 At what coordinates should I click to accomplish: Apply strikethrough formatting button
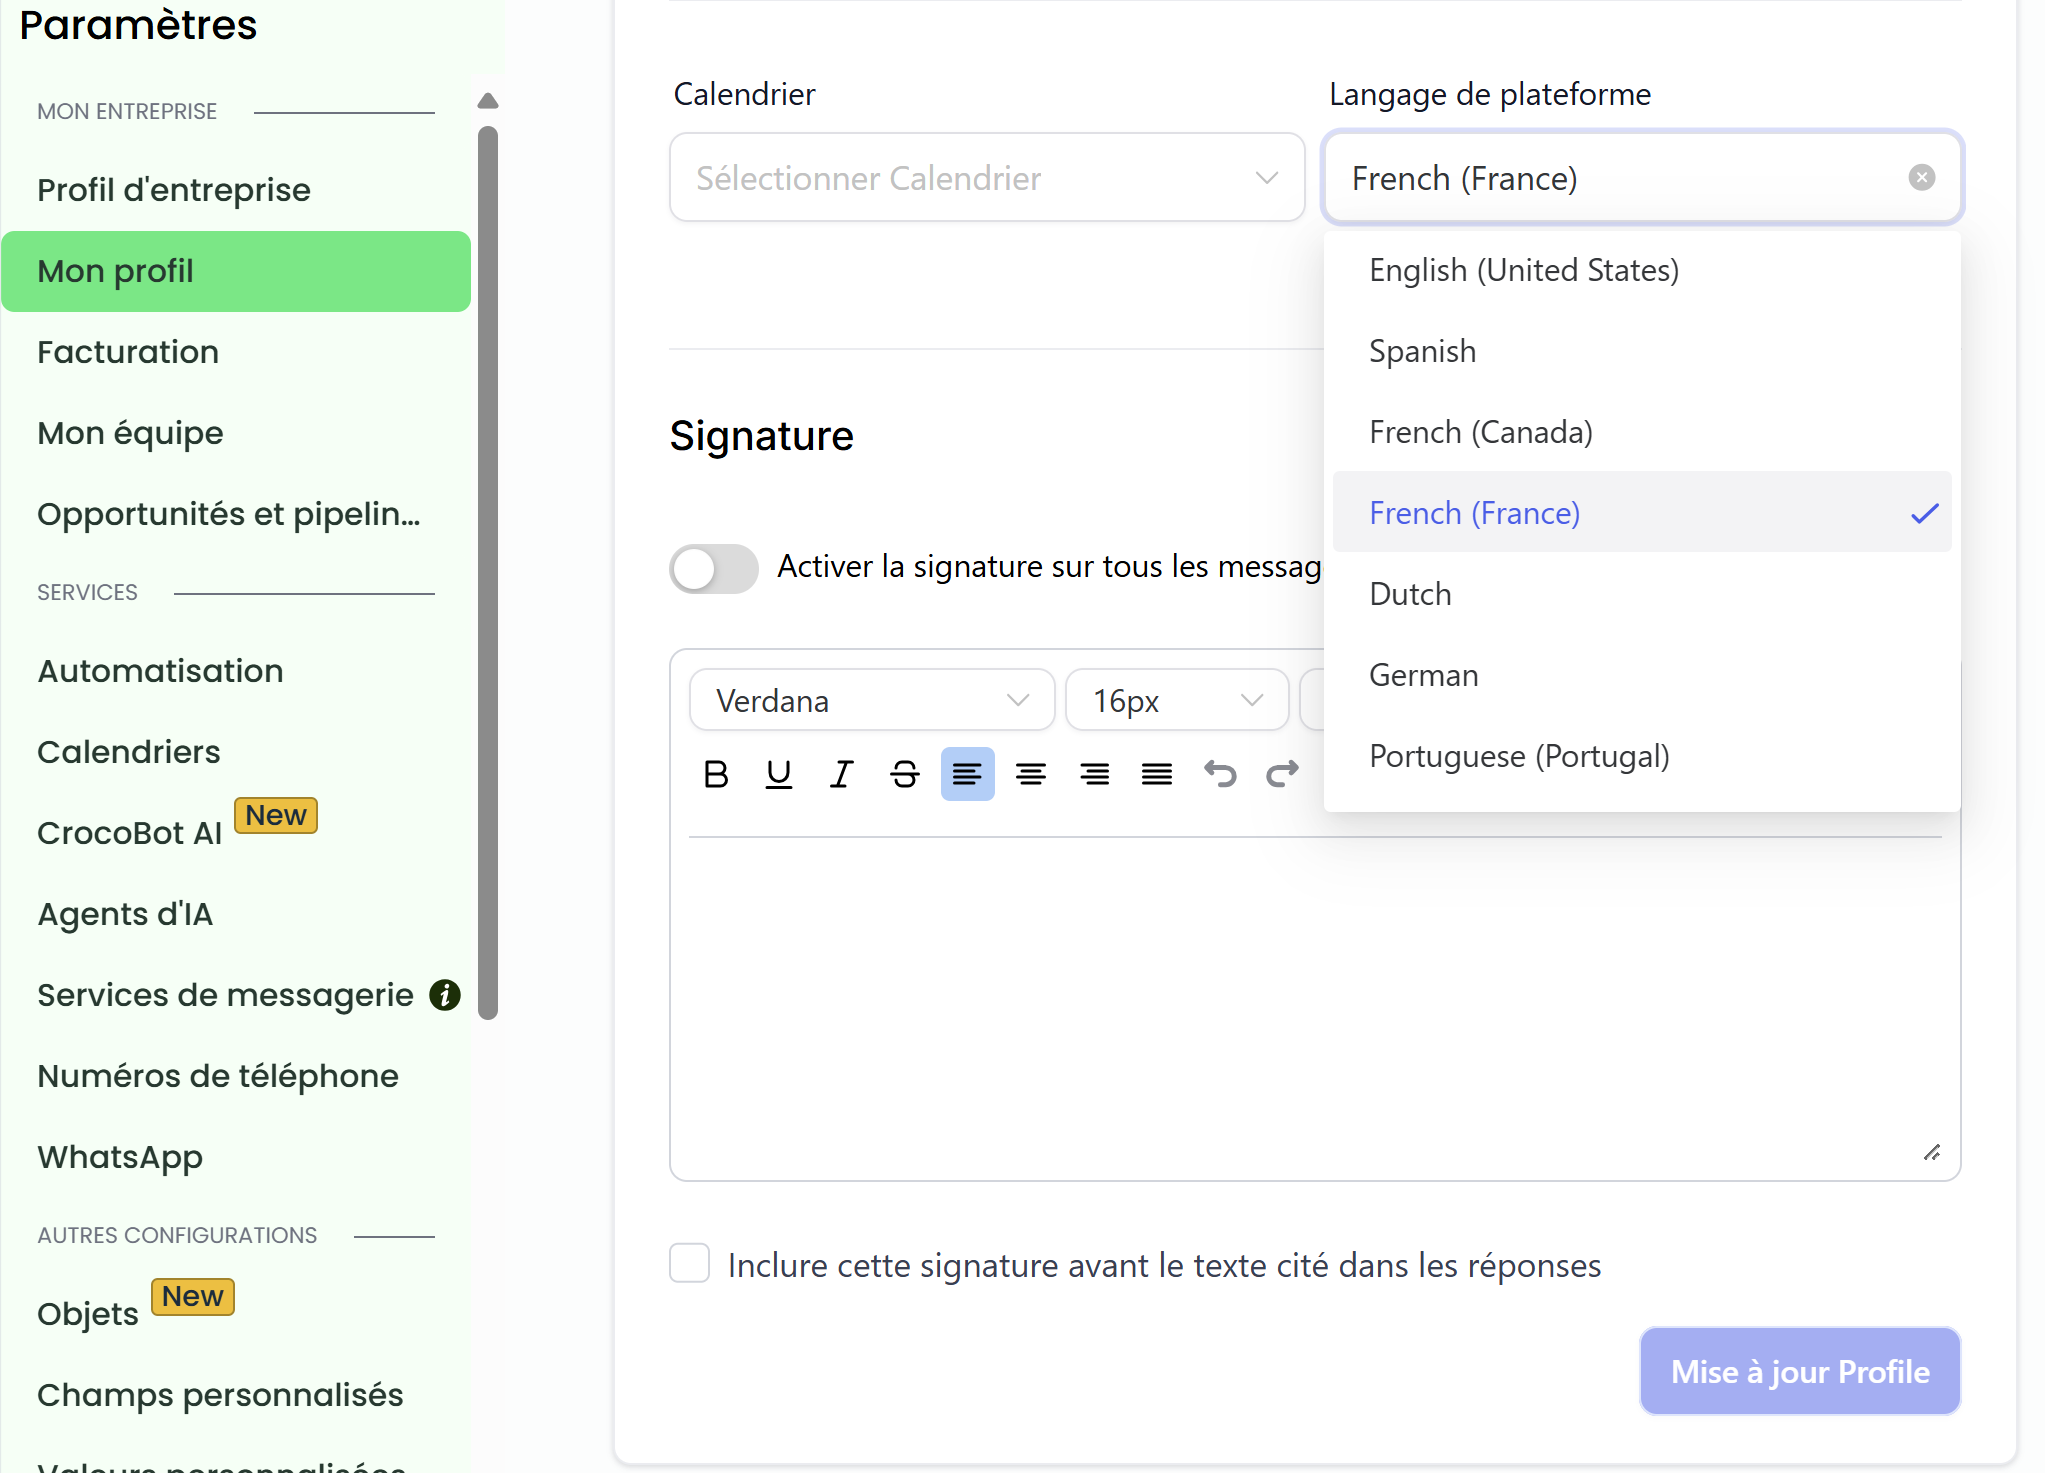click(x=905, y=774)
